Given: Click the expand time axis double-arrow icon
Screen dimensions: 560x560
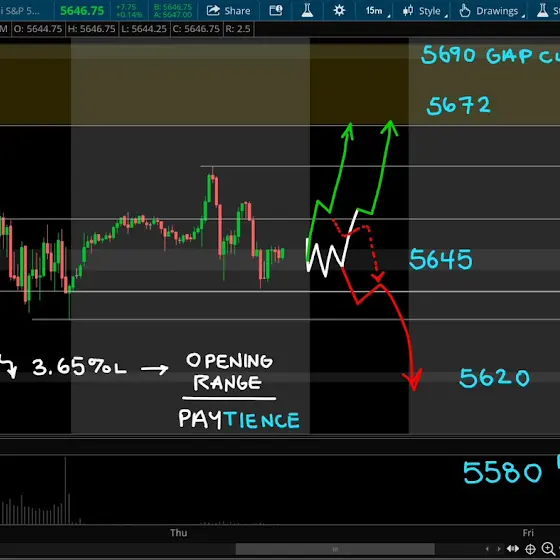Looking at the screenshot, I should pyautogui.click(x=513, y=549).
